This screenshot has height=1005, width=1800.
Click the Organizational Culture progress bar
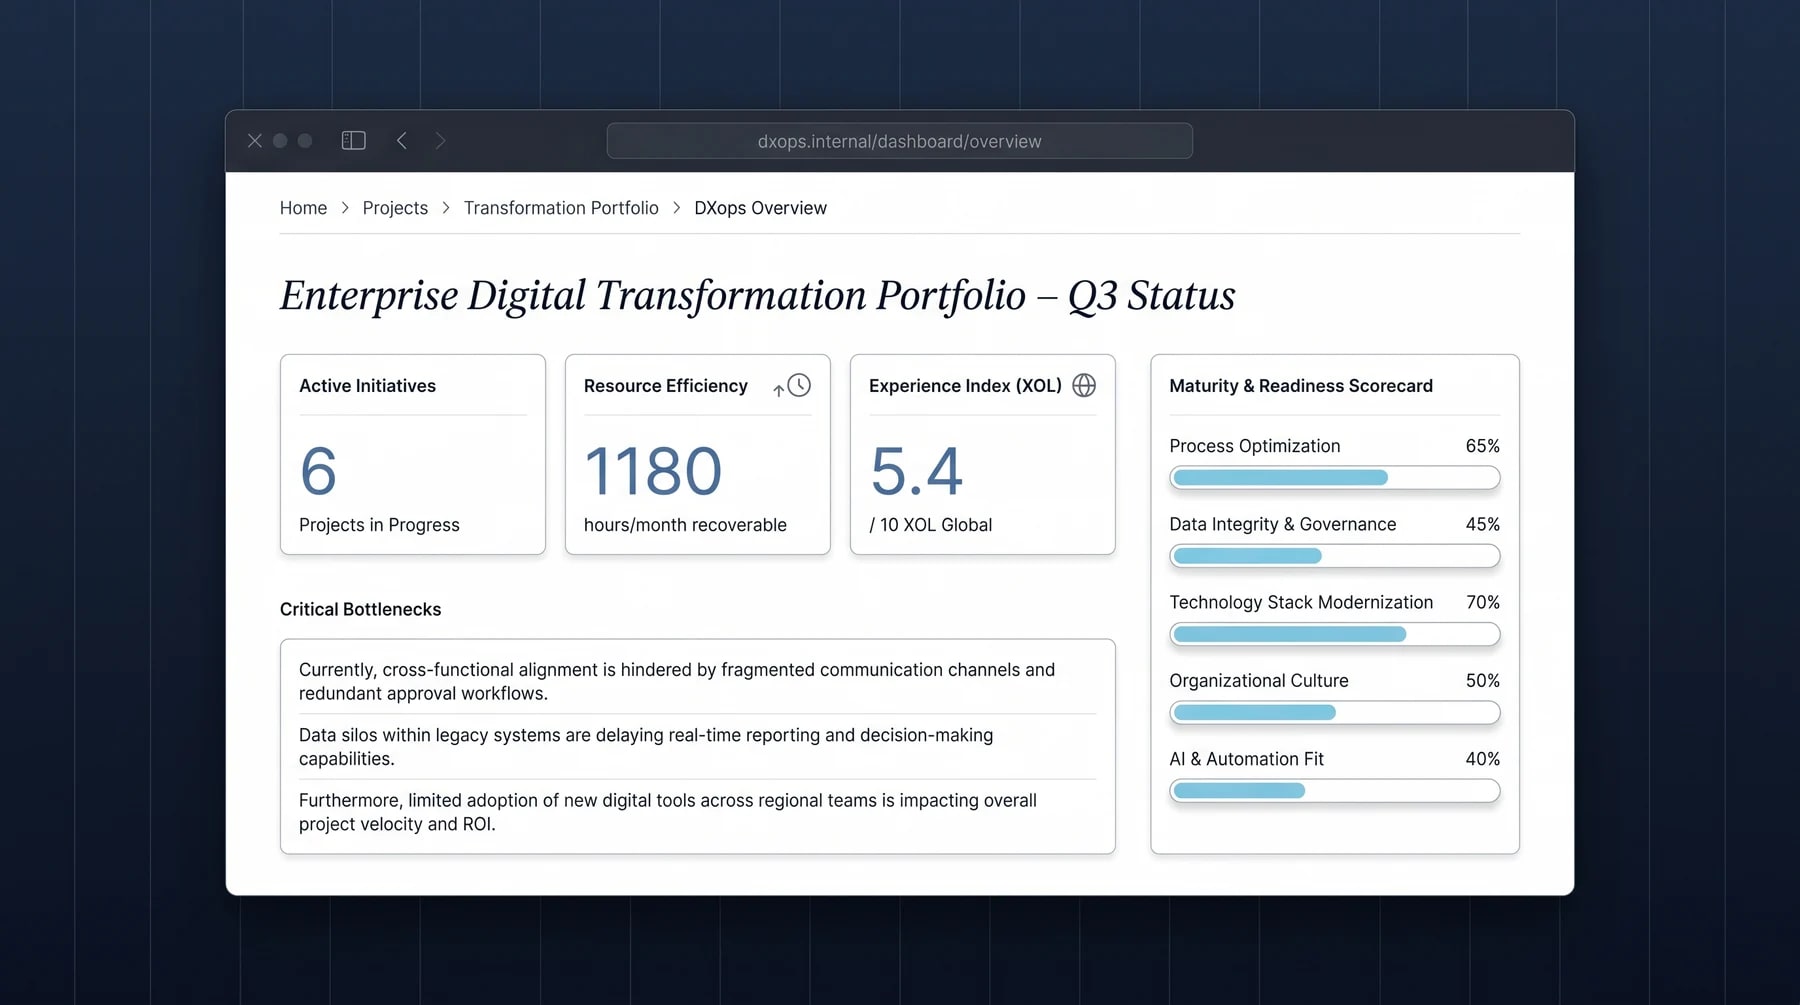coord(1334,712)
